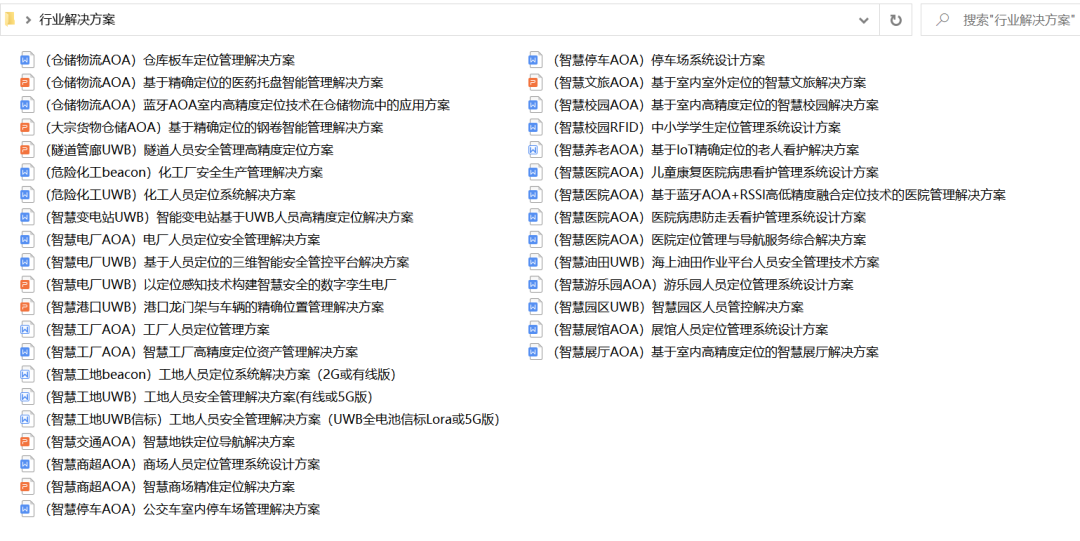Click the magnifier icon in search box

coord(942,20)
